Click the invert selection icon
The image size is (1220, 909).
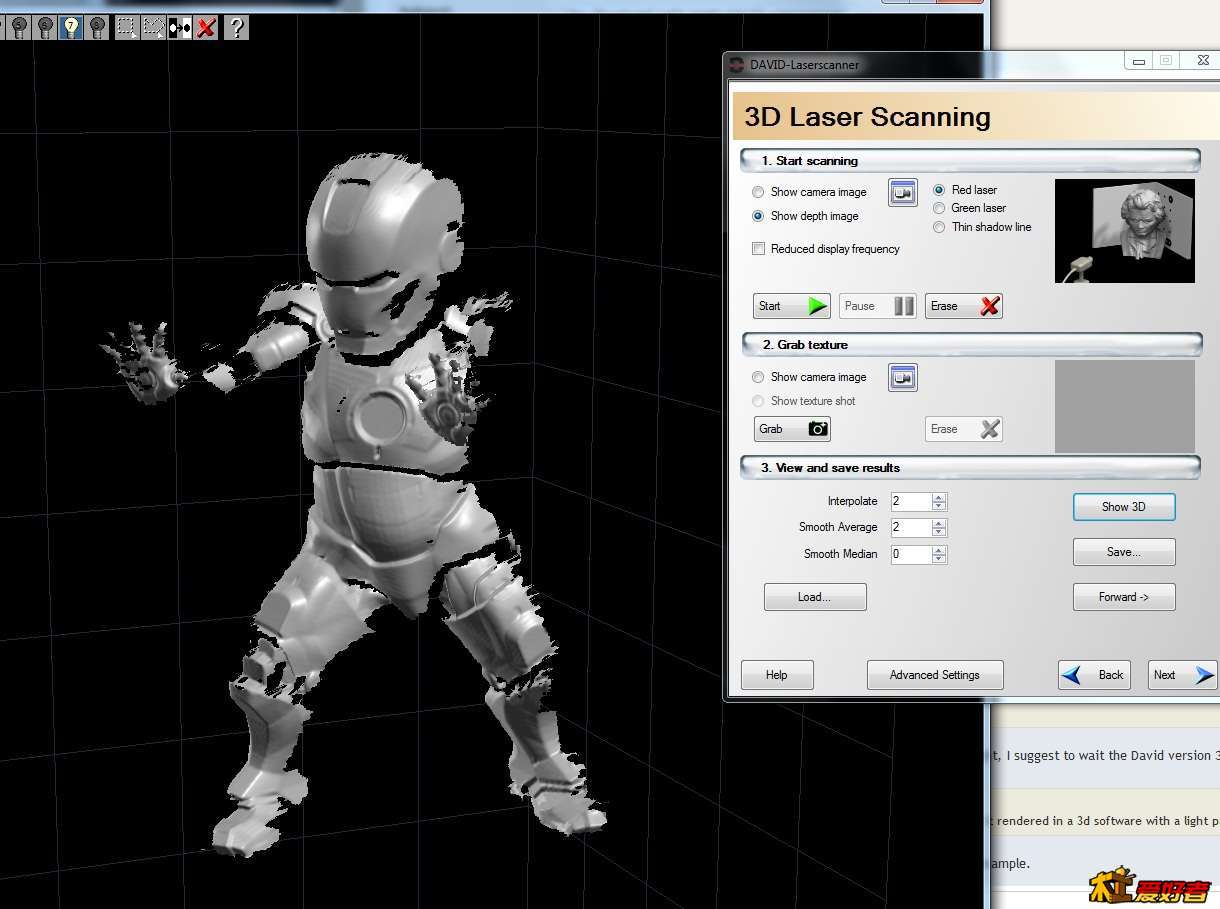pyautogui.click(x=179, y=27)
